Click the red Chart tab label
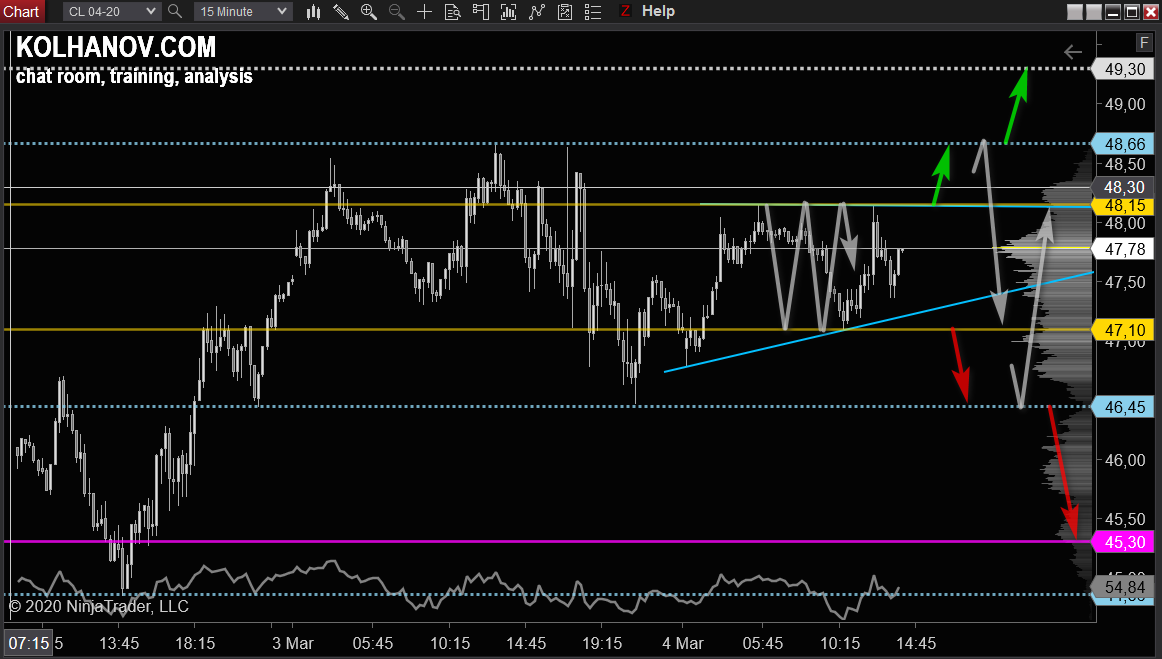This screenshot has width=1162, height=659. (x=21, y=11)
